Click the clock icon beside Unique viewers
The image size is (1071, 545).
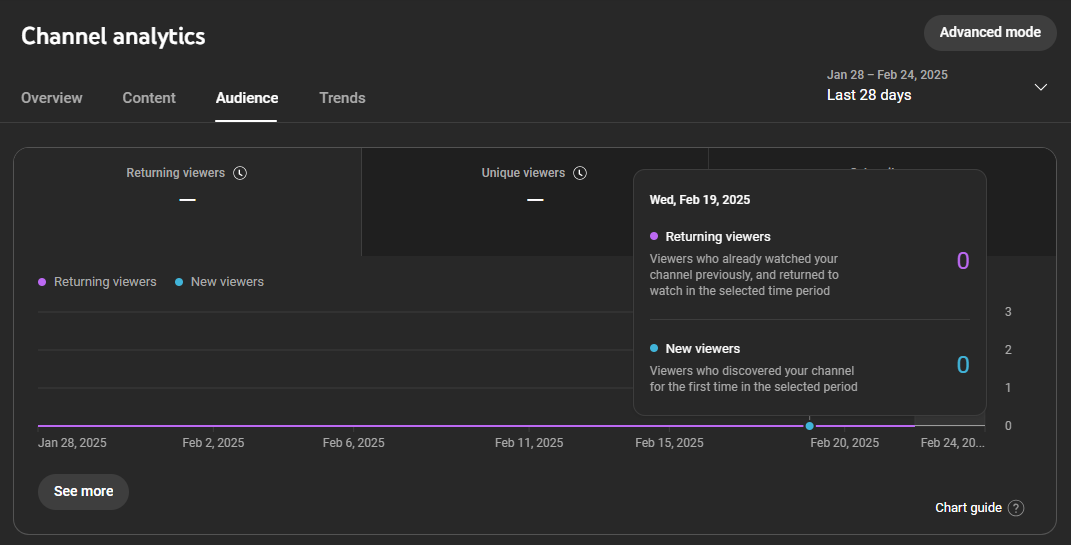click(x=580, y=173)
